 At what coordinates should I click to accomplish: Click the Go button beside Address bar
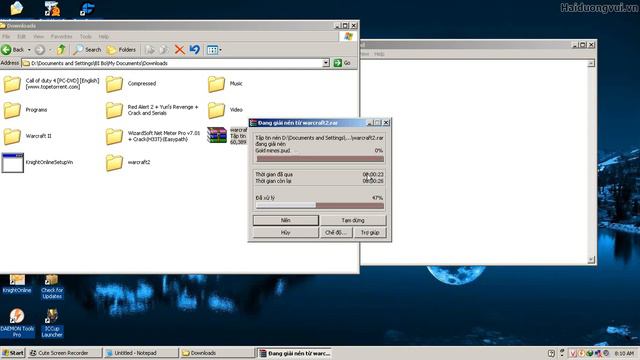click(342, 63)
